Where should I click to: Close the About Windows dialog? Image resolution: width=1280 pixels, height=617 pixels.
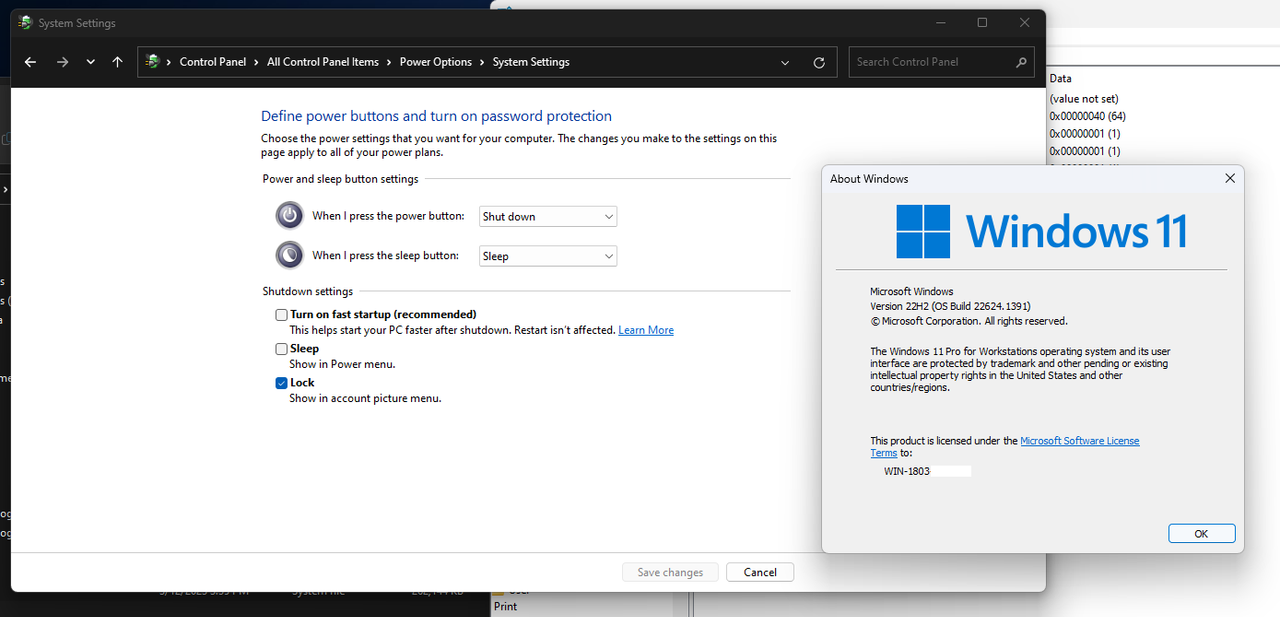click(x=1230, y=179)
